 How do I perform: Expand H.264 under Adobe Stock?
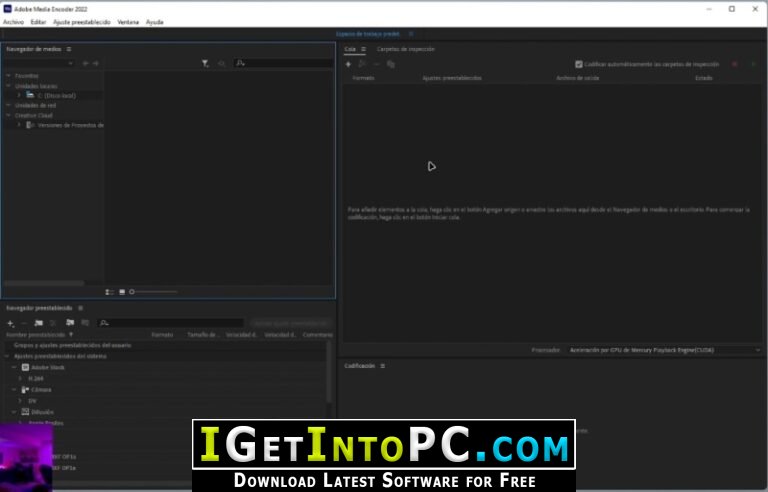tap(20, 378)
